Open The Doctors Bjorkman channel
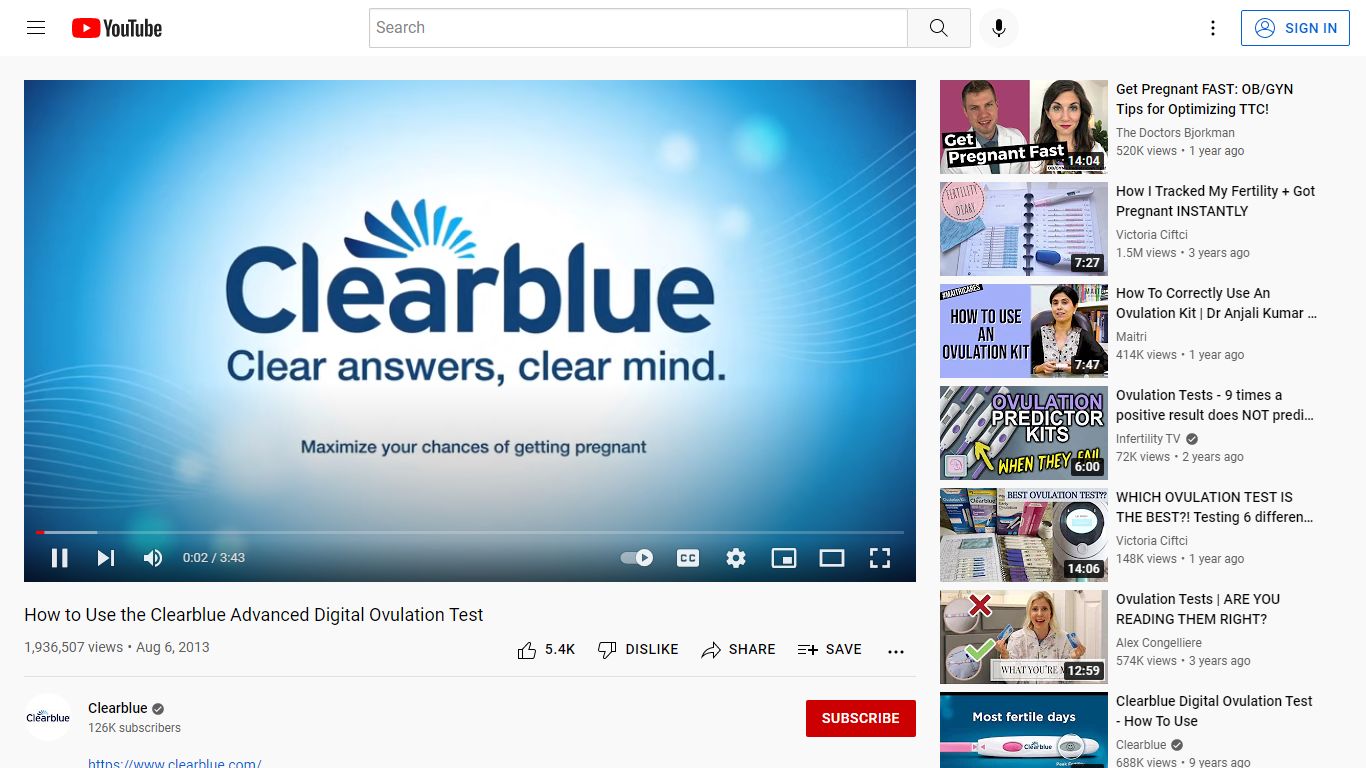Image resolution: width=1366 pixels, height=768 pixels. pos(1175,133)
